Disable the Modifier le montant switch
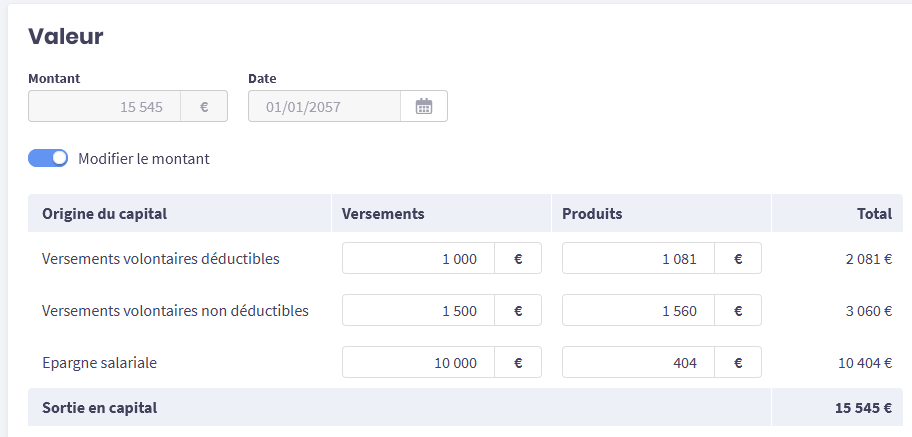 (x=48, y=158)
